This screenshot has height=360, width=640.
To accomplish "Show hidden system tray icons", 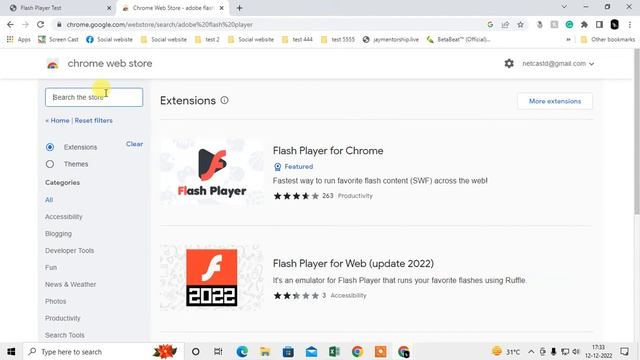I will click(531, 351).
